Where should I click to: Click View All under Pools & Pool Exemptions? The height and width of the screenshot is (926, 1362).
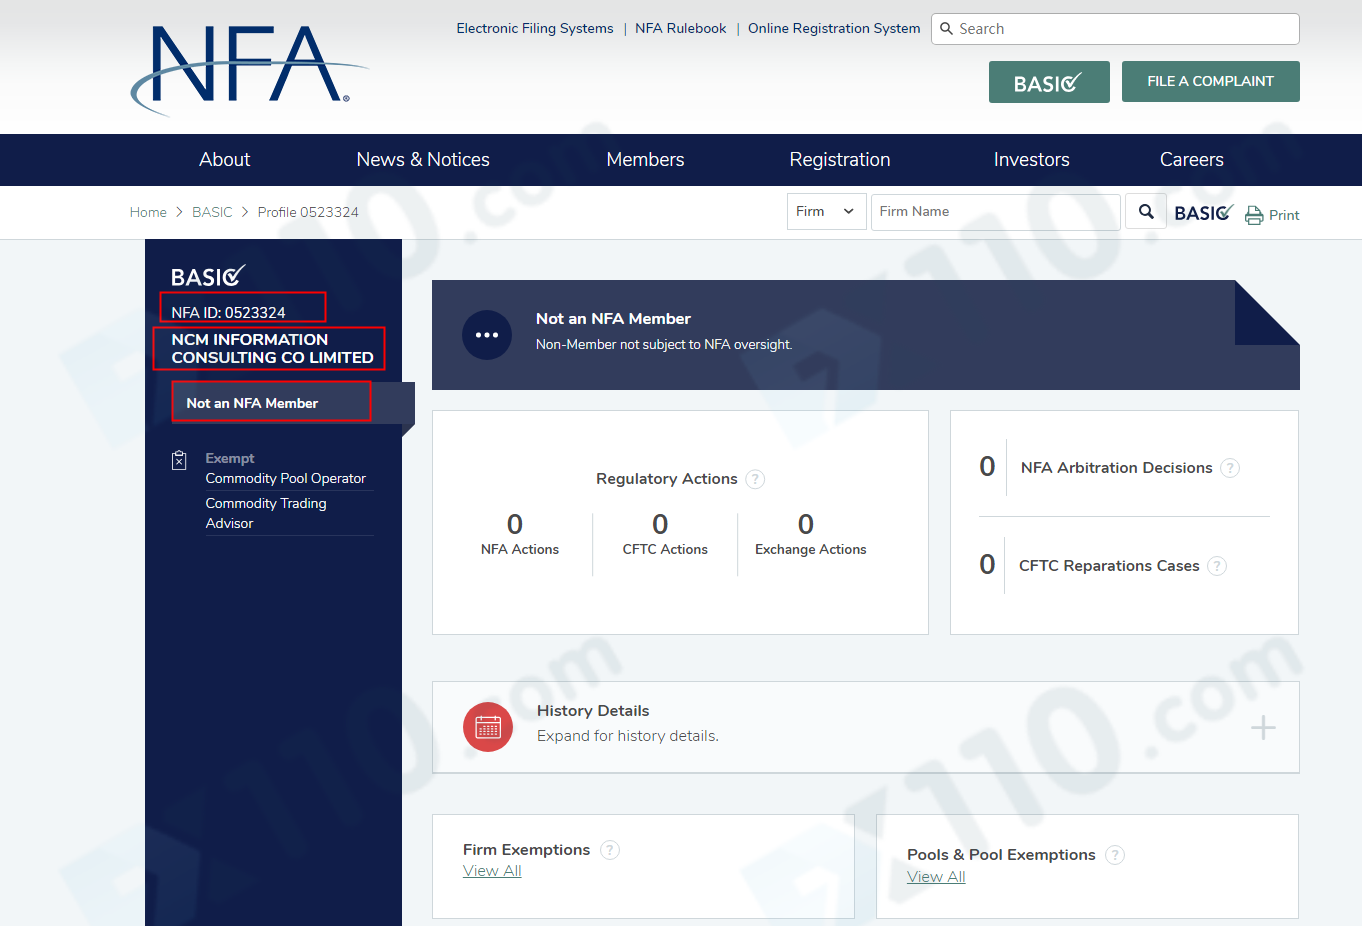tap(936, 877)
